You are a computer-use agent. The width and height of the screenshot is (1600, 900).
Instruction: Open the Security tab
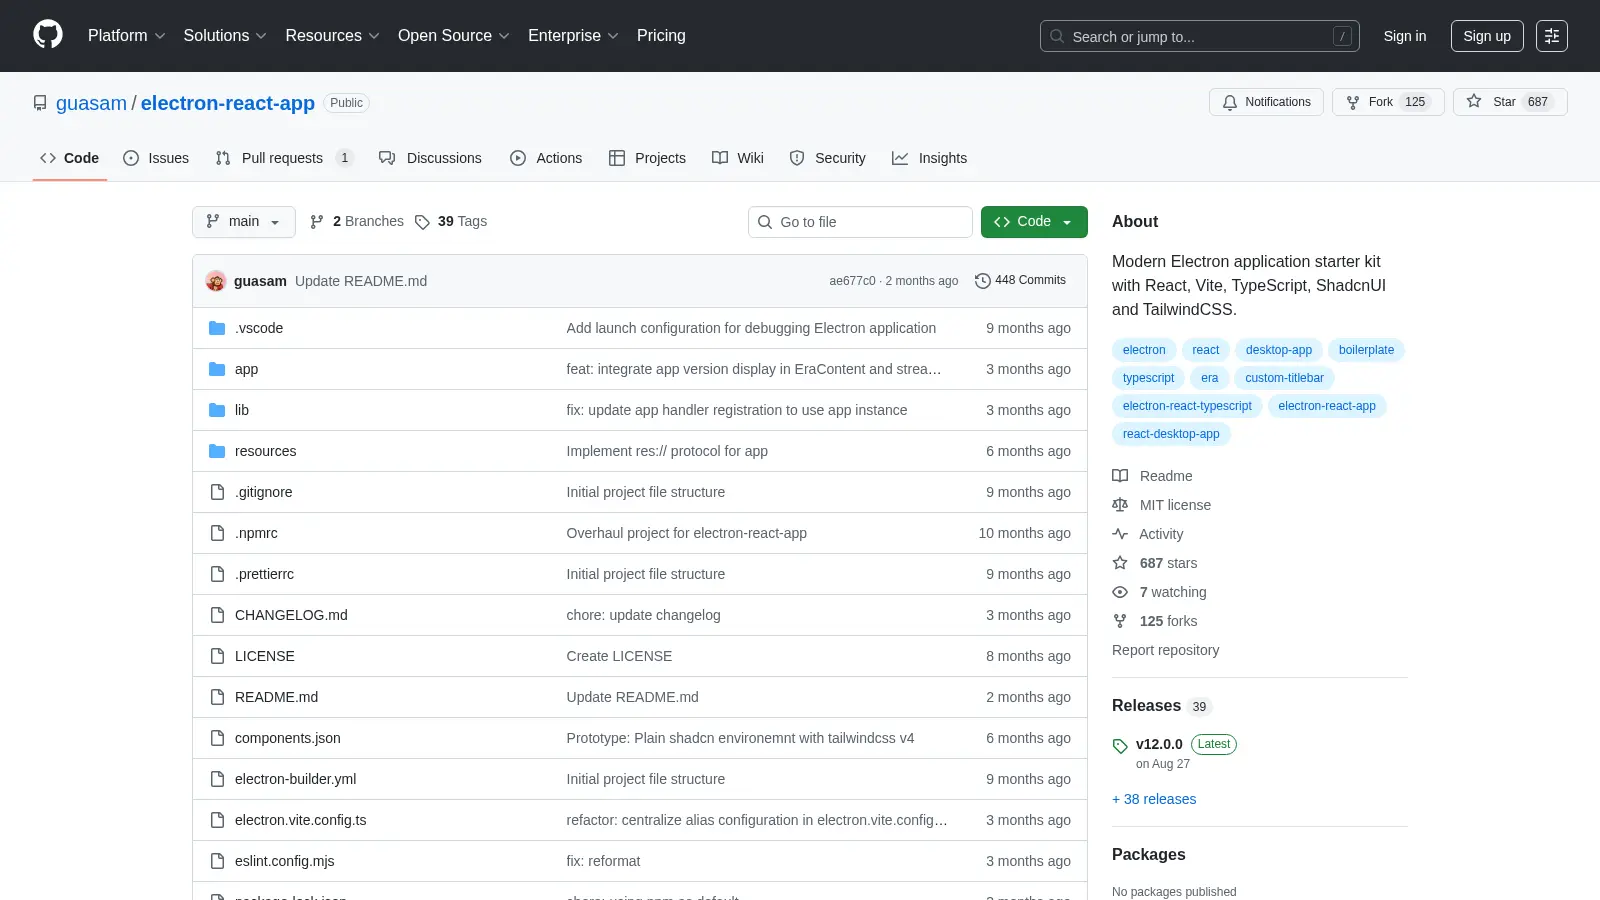point(828,158)
